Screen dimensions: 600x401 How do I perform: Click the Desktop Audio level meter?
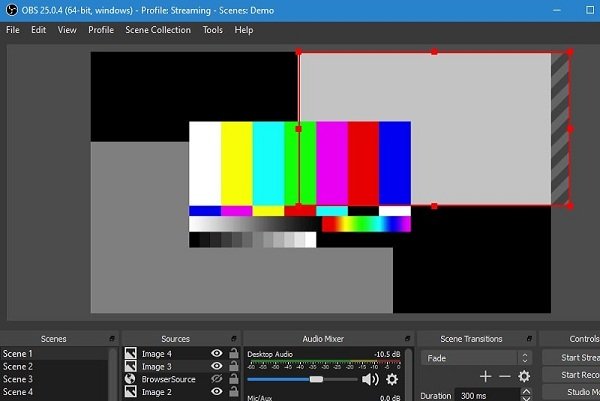coord(324,362)
